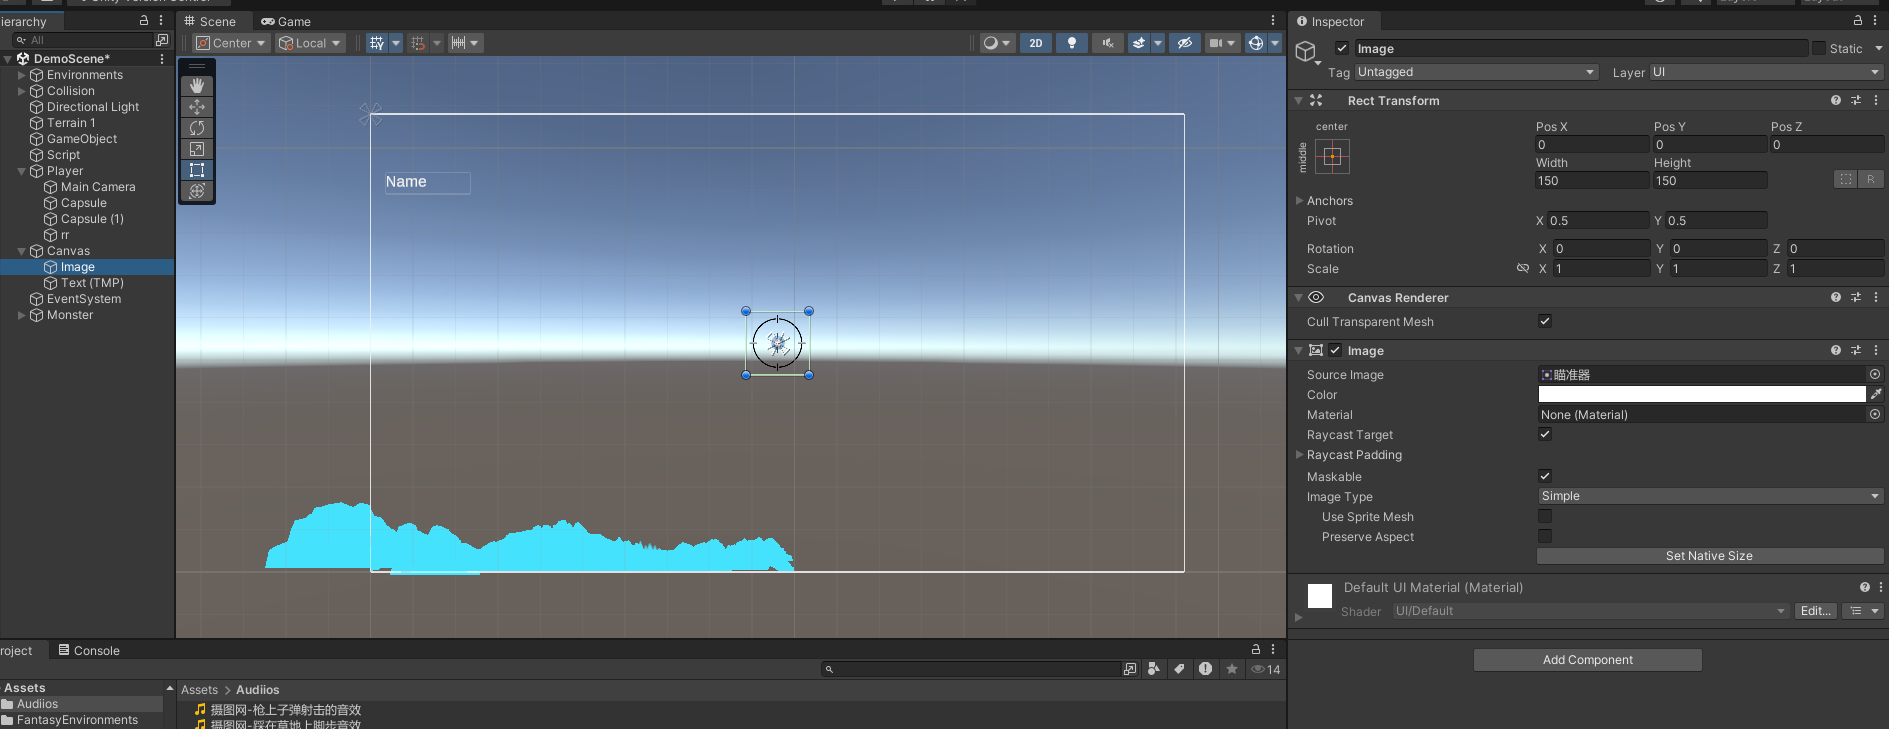The height and width of the screenshot is (729, 1889).
Task: Click the Image color swatch
Action: [x=1702, y=394]
